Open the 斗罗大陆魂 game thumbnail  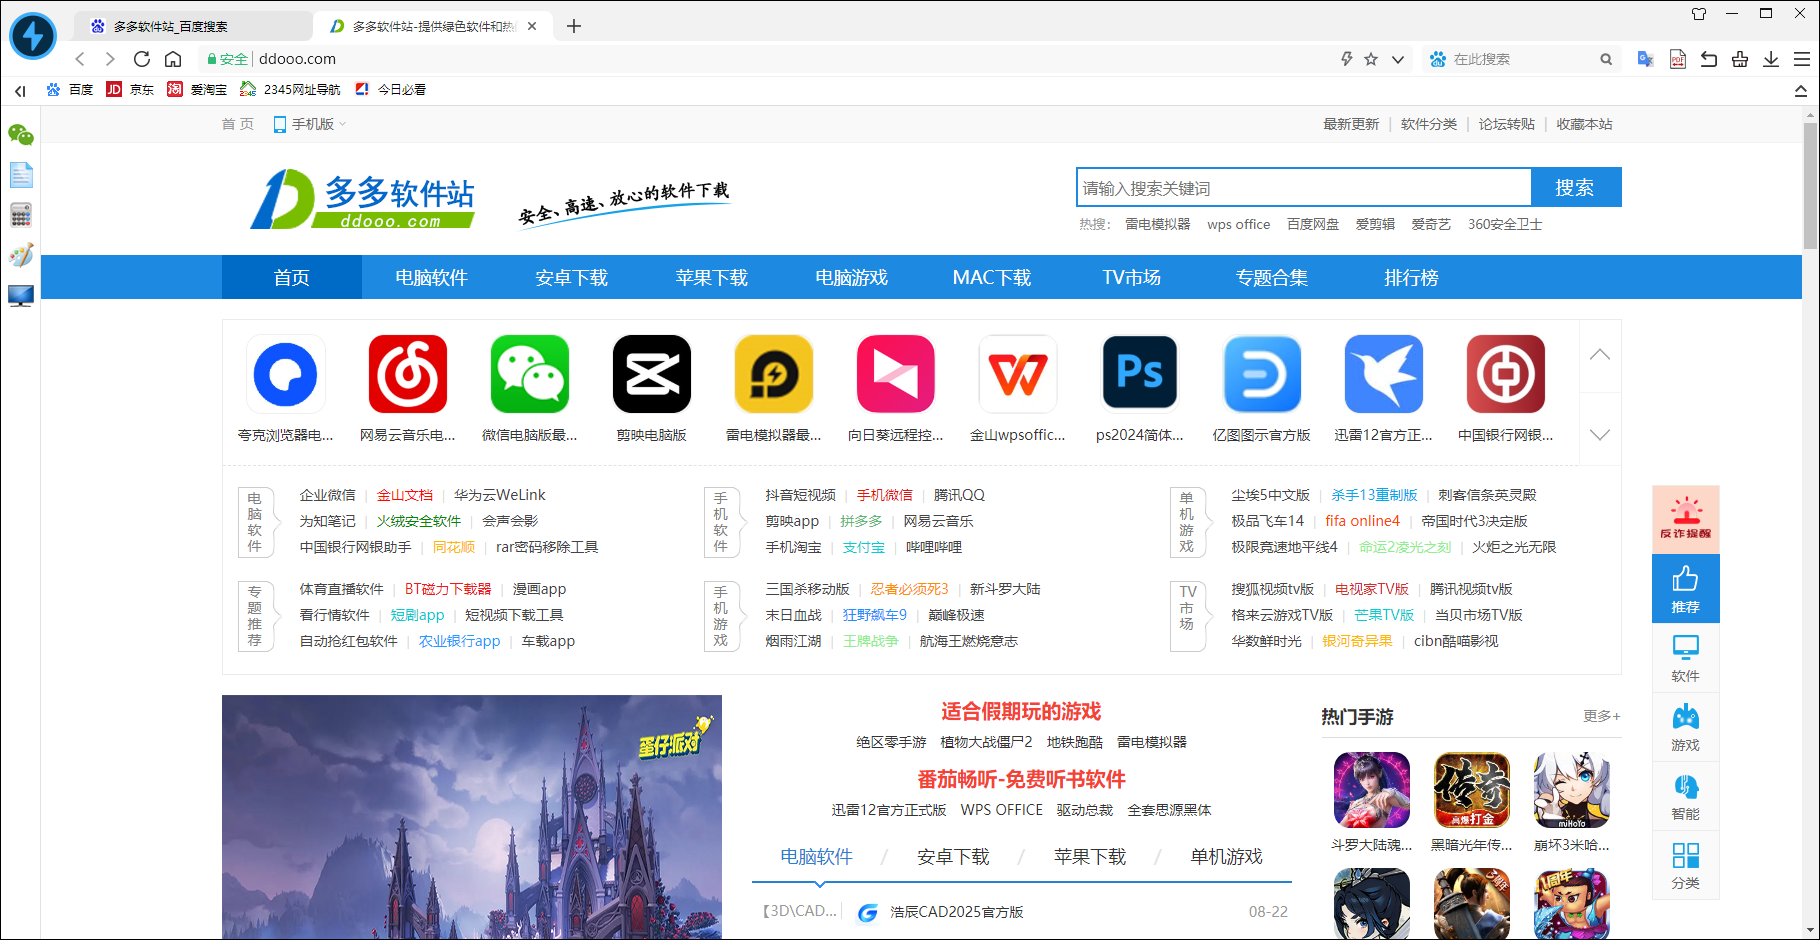click(1372, 790)
